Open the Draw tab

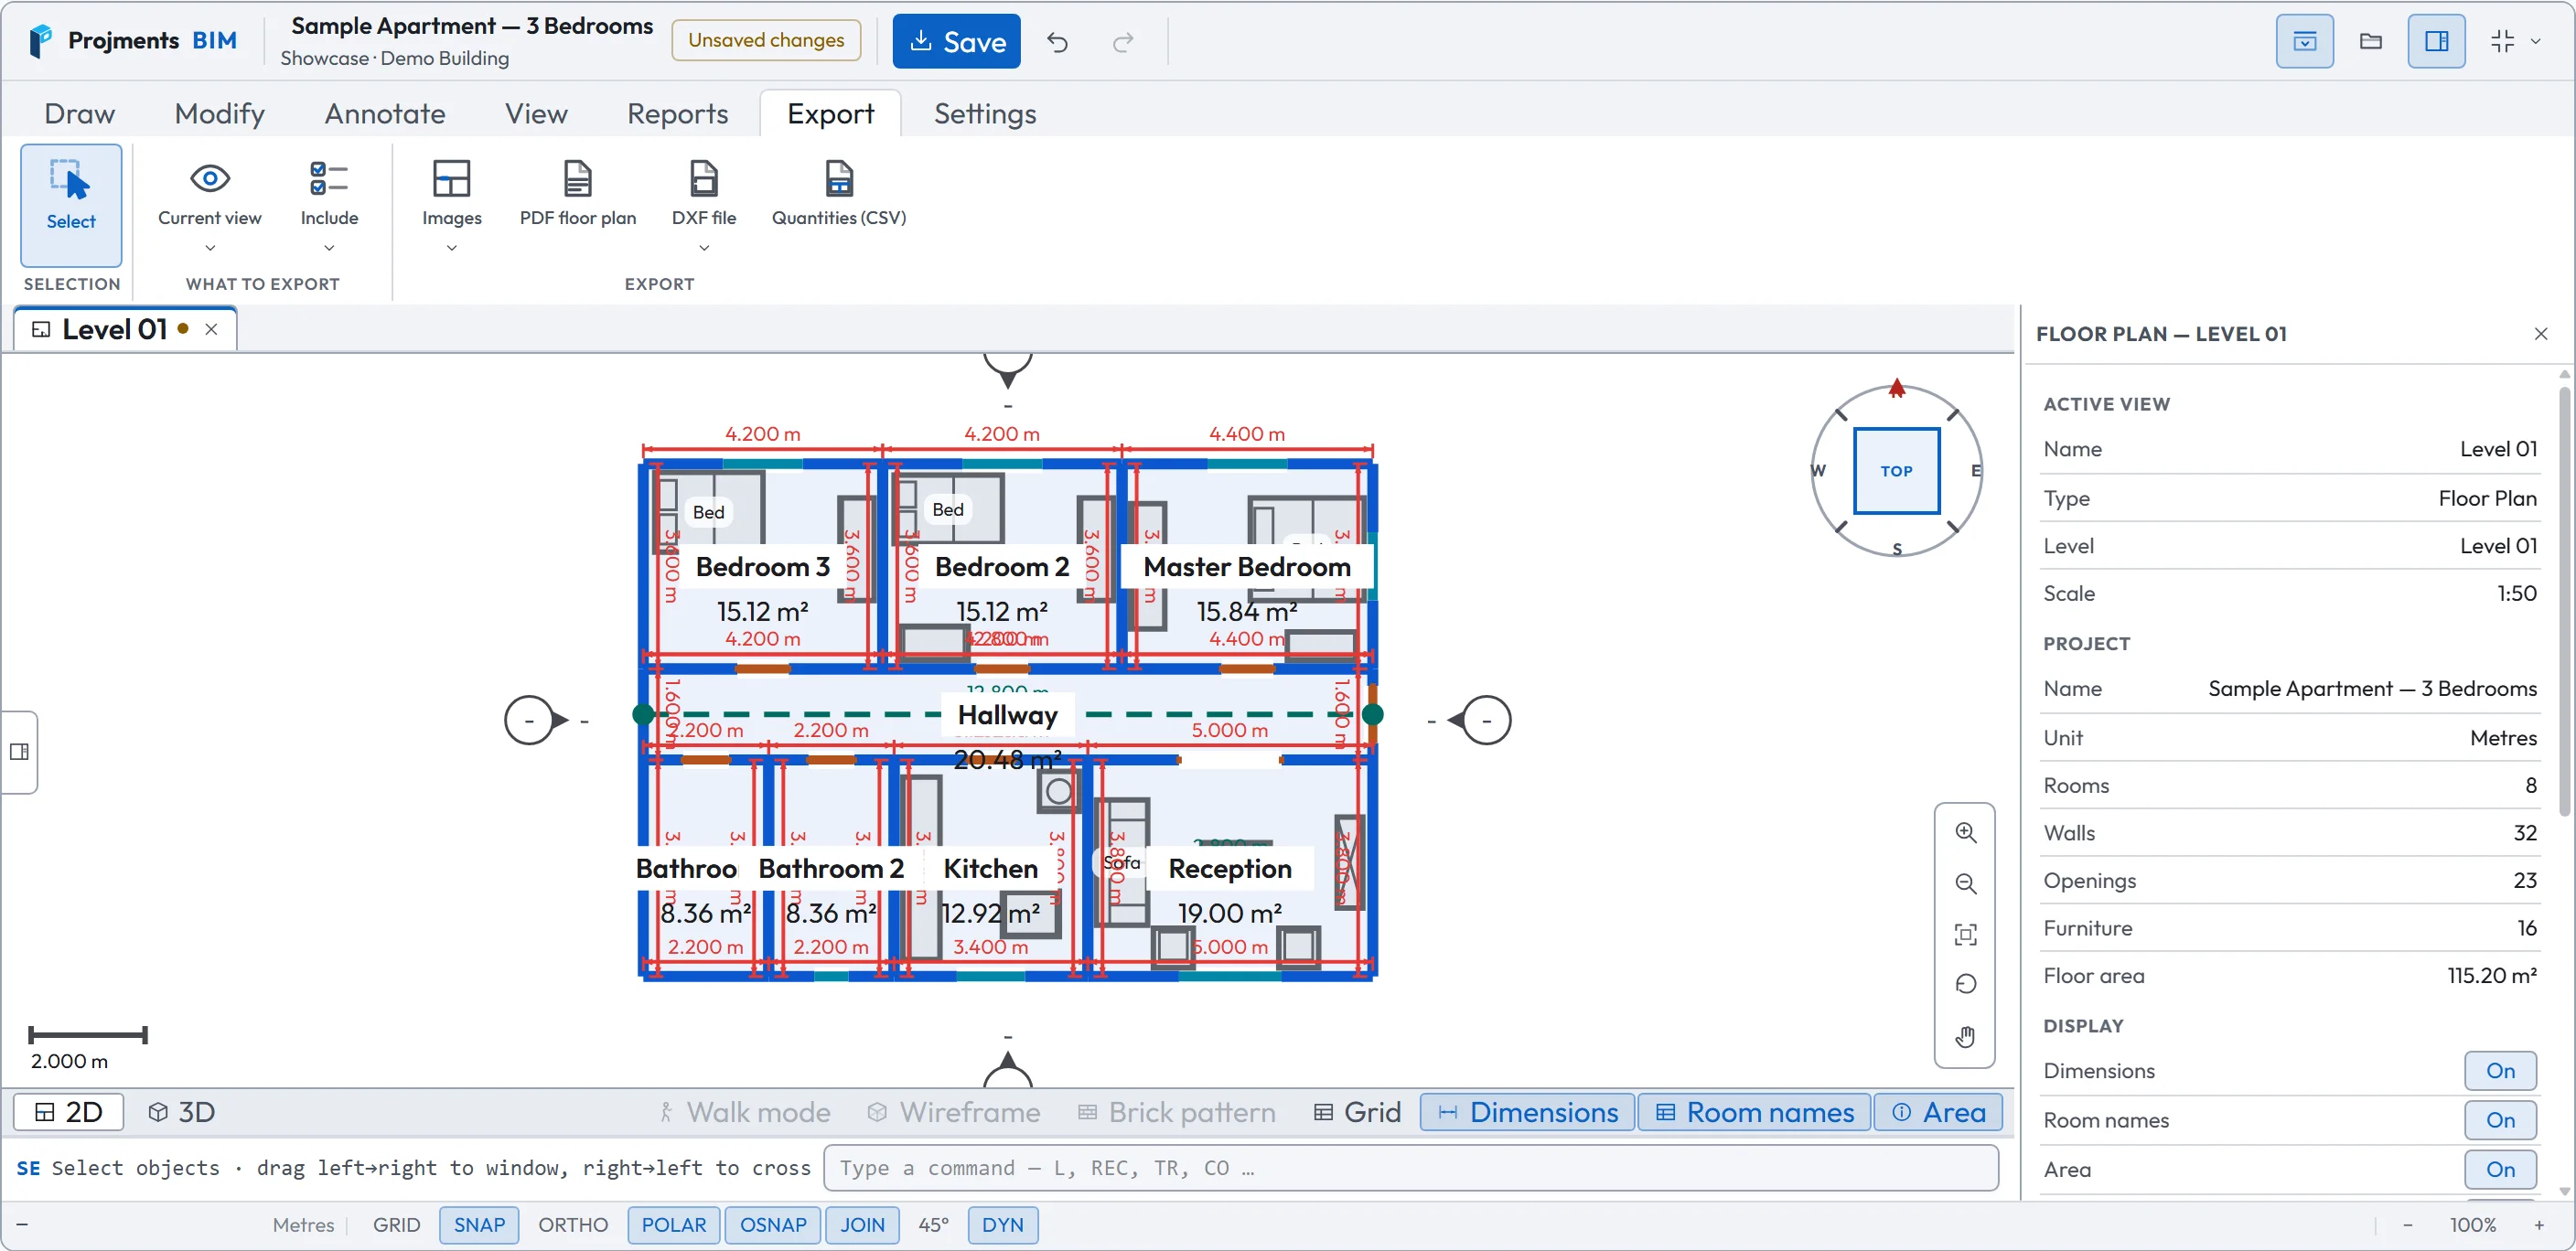80,114
